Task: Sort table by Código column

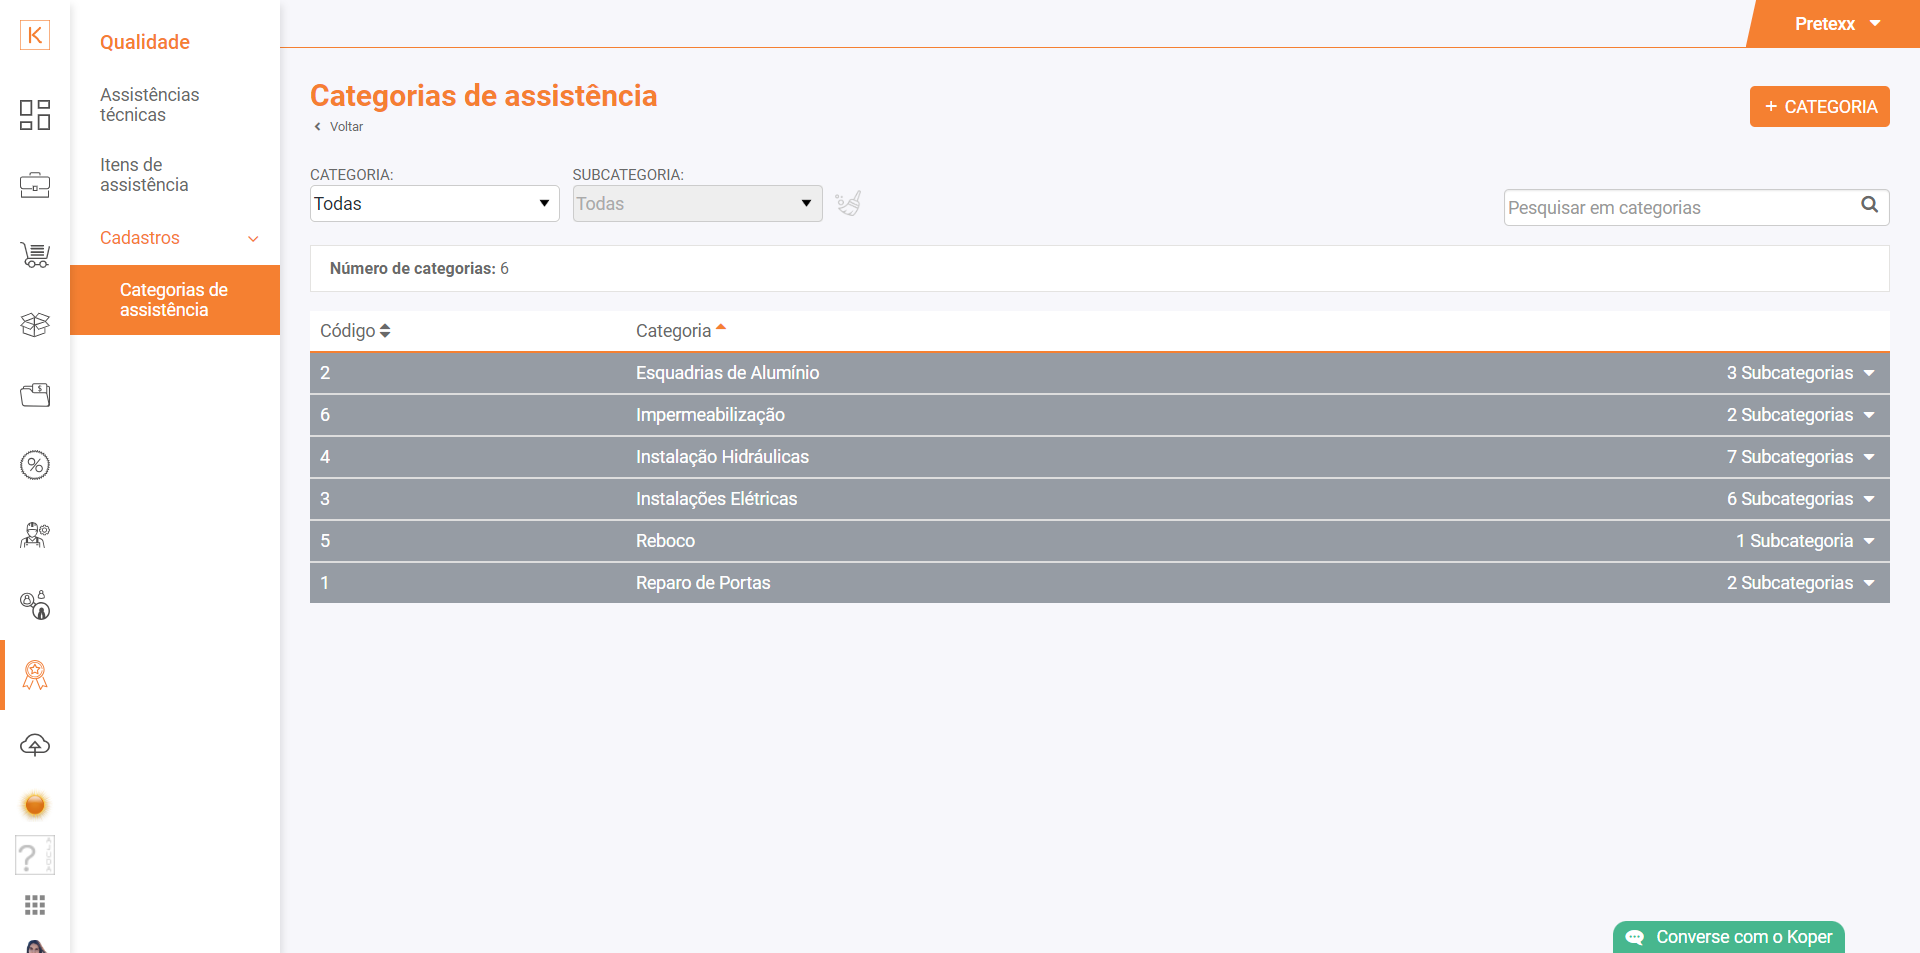Action: (x=355, y=331)
